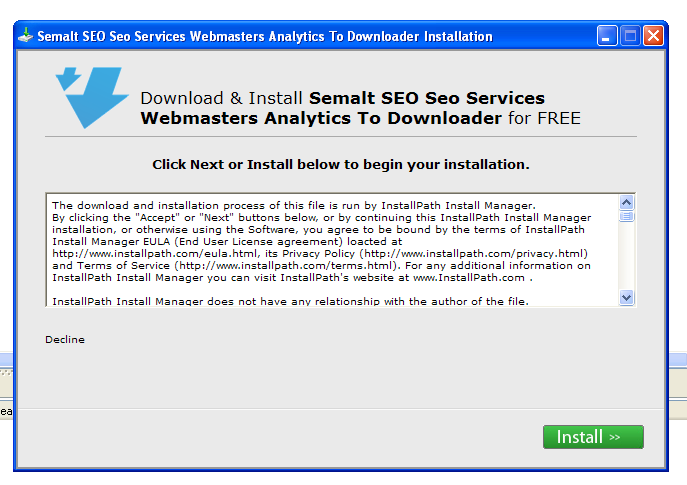Screen dimensions: 687x485
Task: Click the license text scroll down arrow
Action: pos(627,297)
